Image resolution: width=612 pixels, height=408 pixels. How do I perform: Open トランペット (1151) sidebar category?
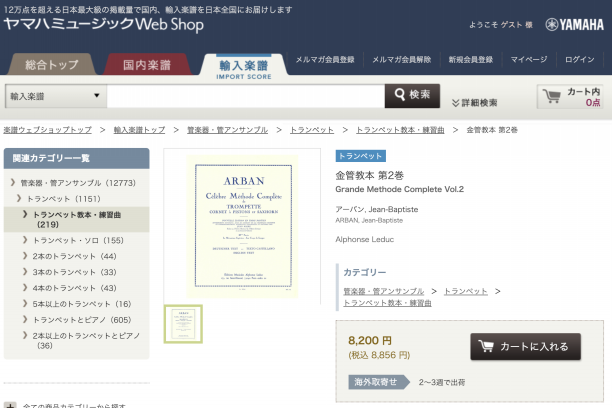pyautogui.click(x=64, y=199)
